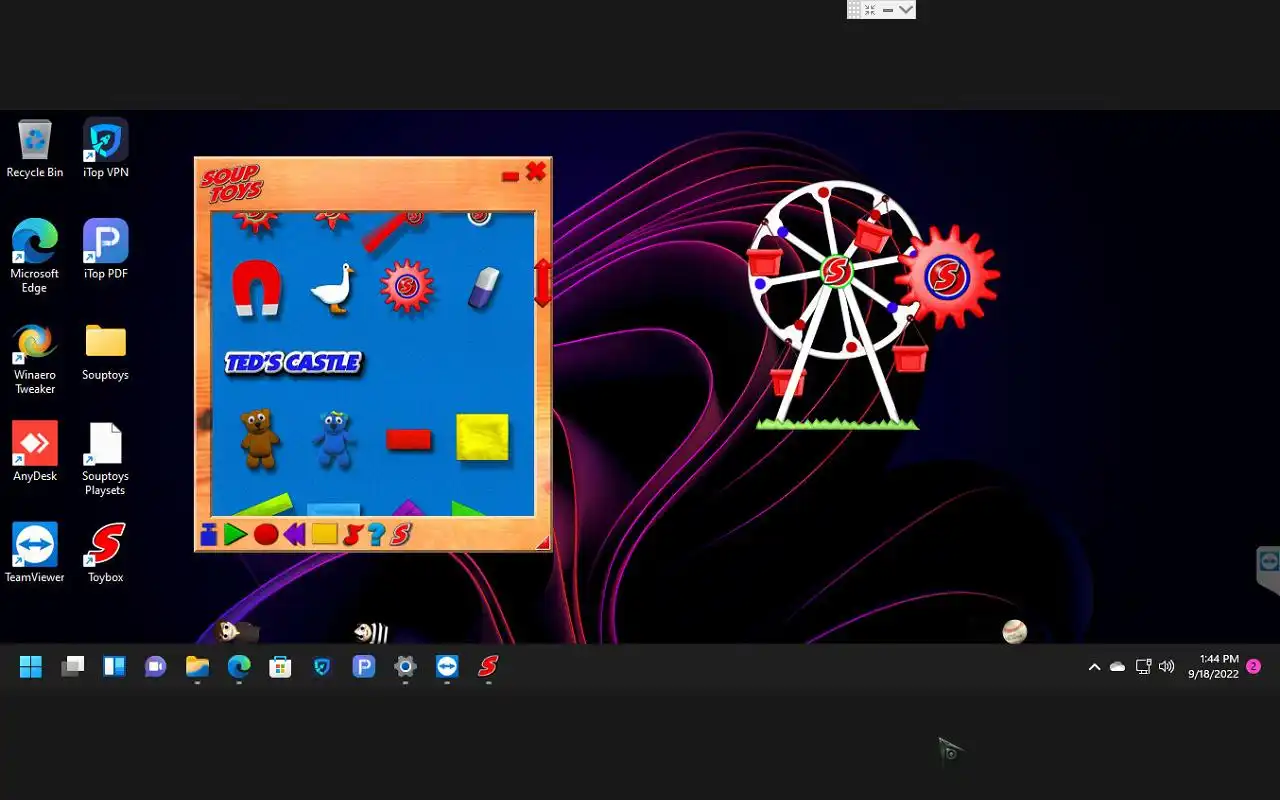The height and width of the screenshot is (800, 1280).
Task: Click the fish skeleton toy above taskbar
Action: 371,632
